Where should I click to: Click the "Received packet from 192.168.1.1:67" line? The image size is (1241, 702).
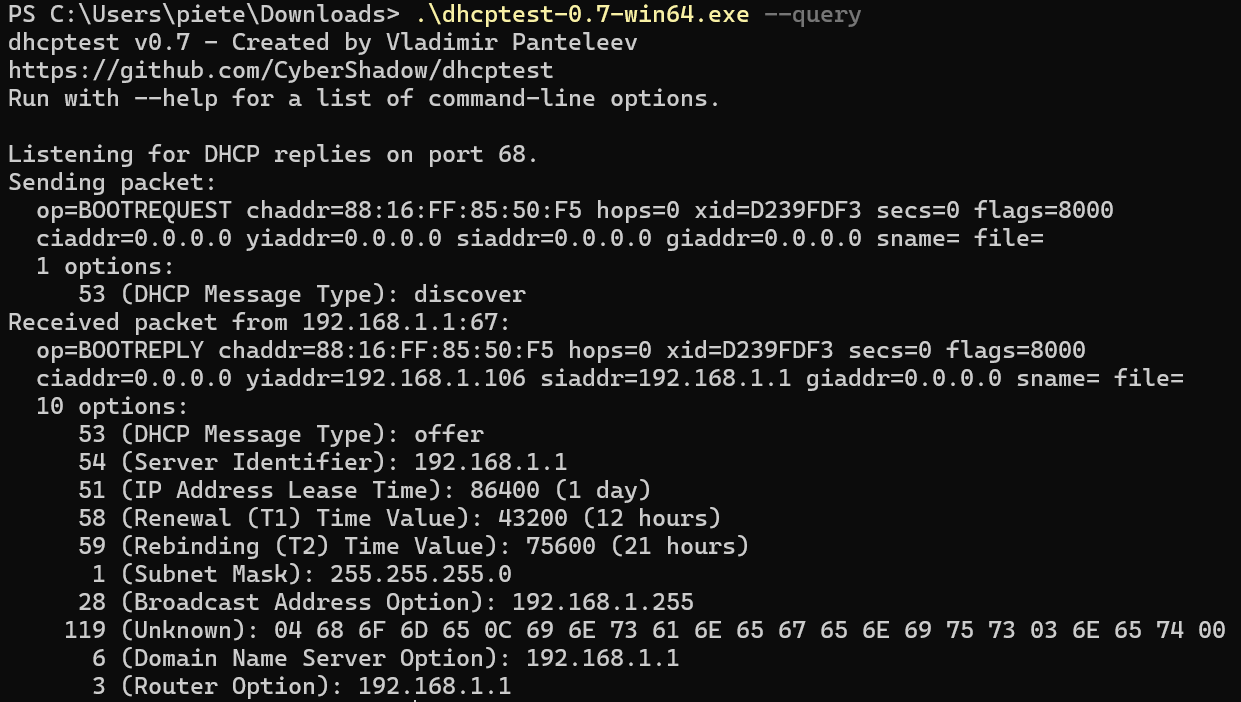pos(259,322)
